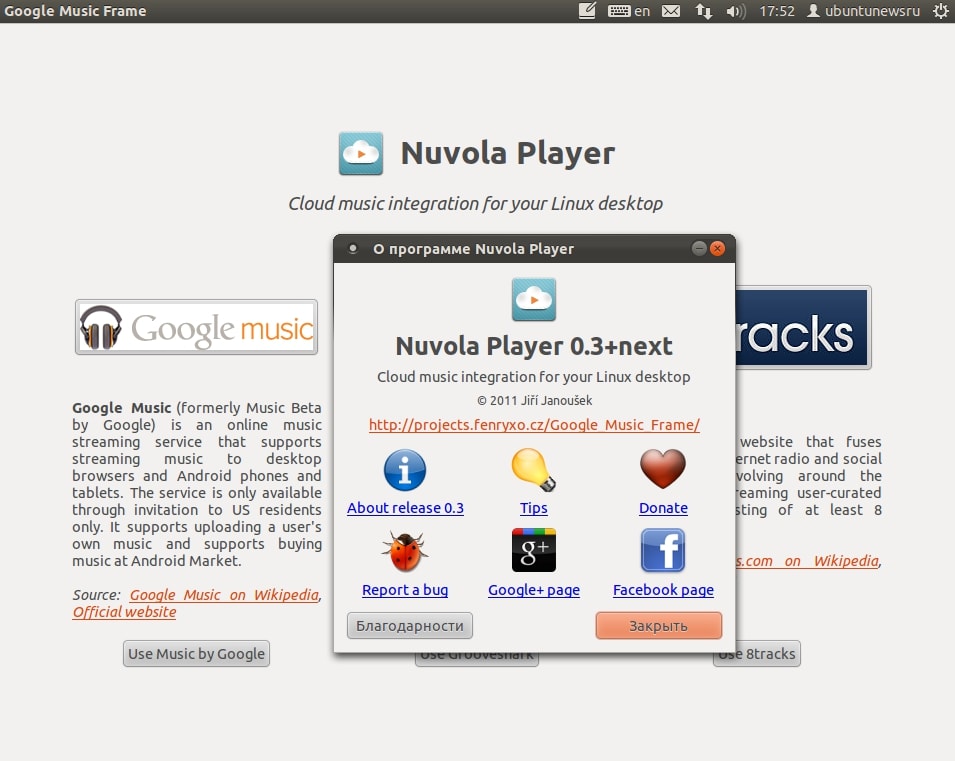Click the Nuvola Player cloud icon in dialog
This screenshot has width=955, height=761.
534,299
